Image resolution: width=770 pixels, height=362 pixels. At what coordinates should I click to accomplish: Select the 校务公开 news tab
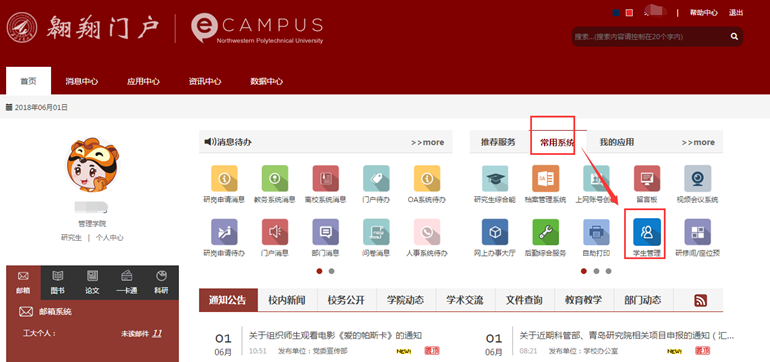347,300
